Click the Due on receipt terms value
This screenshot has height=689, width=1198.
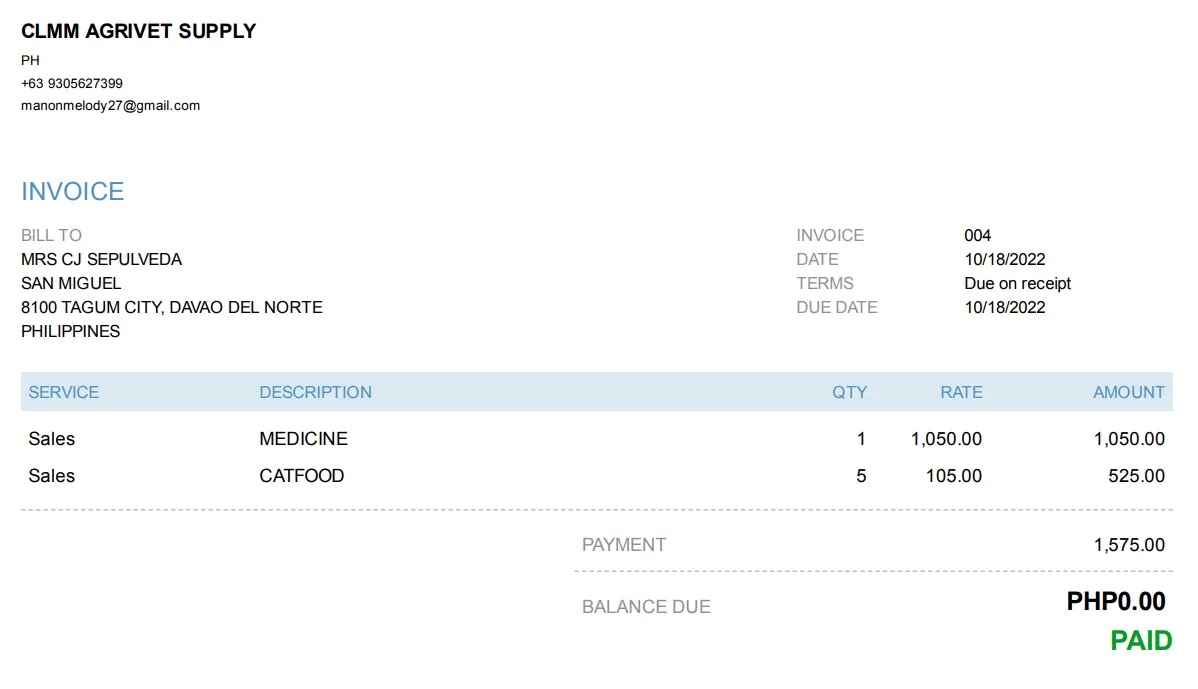[x=1017, y=283]
